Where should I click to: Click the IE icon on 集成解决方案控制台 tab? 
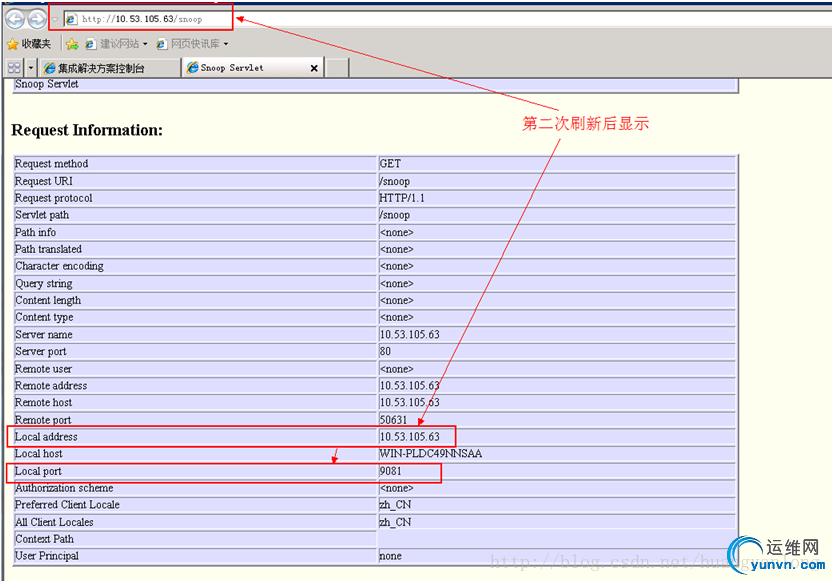tap(49, 68)
